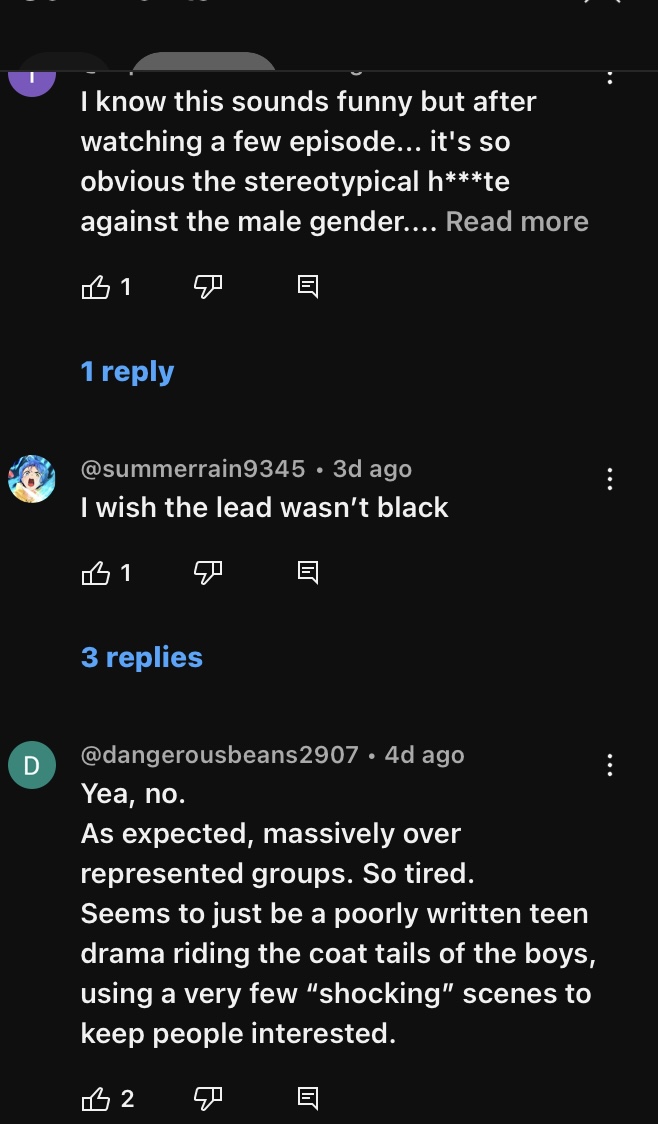Expand comment text with Read more

point(517,222)
